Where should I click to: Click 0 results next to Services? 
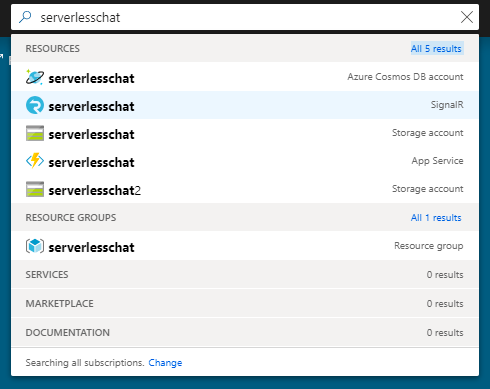pyautogui.click(x=445, y=275)
